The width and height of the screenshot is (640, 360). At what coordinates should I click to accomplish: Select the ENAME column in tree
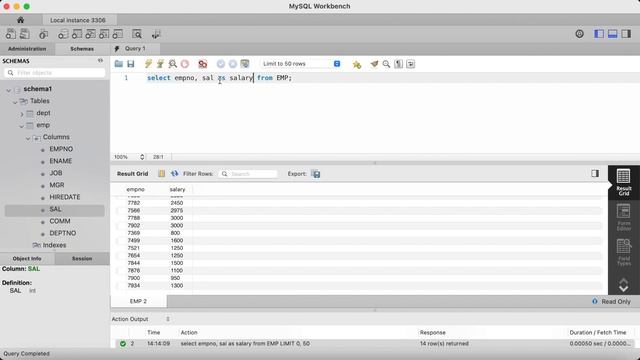click(61, 161)
